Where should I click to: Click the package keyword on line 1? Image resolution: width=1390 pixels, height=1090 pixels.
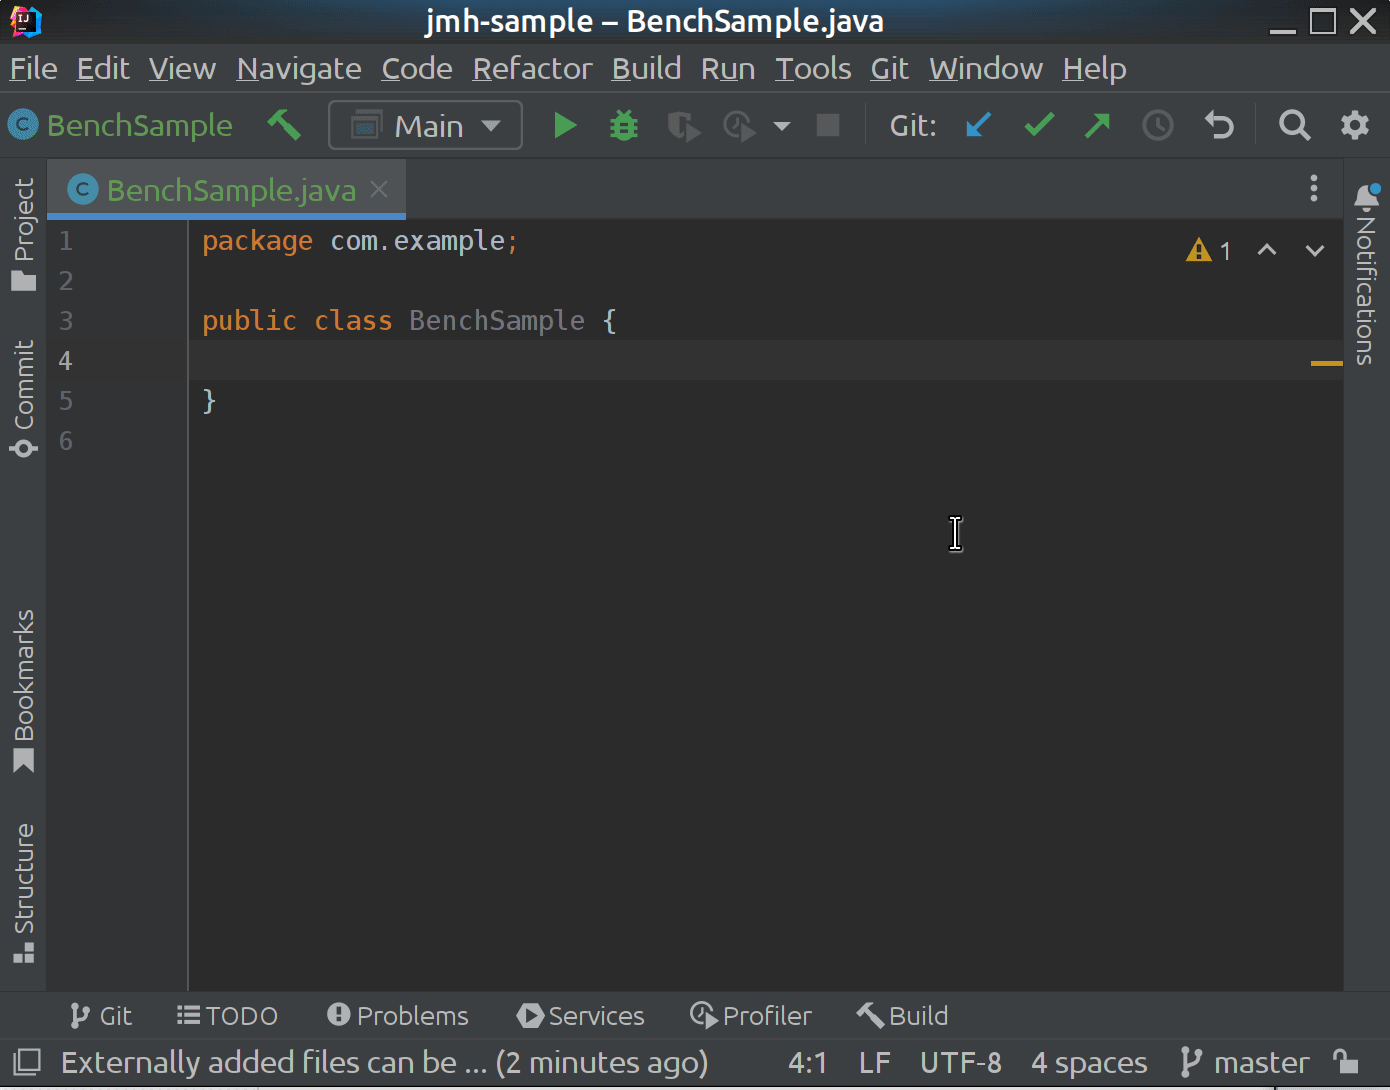pos(257,241)
